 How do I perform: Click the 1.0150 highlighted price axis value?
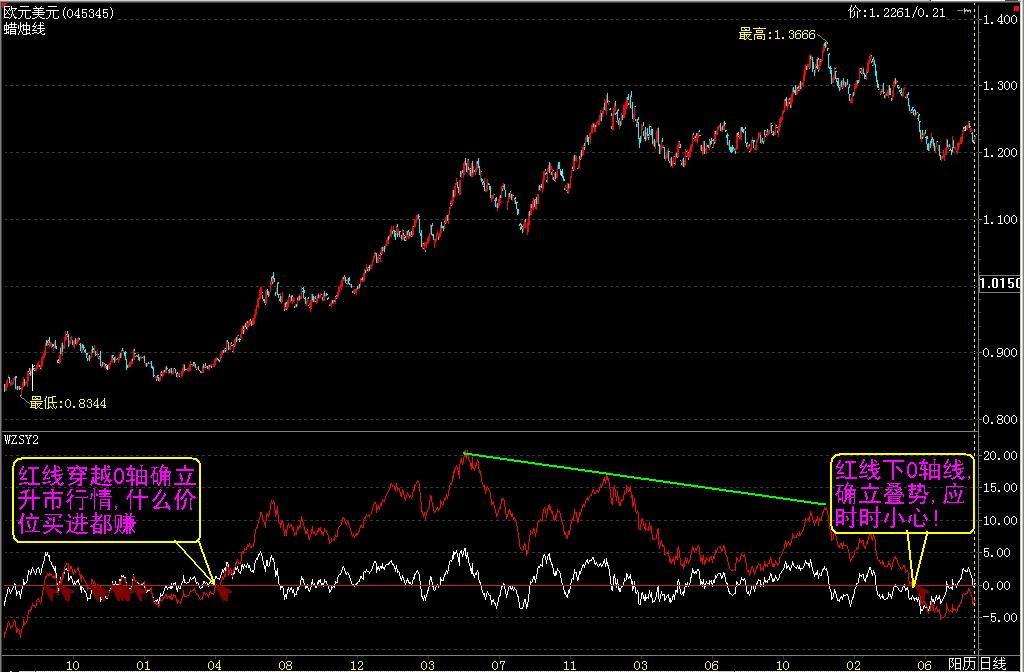tap(1000, 283)
